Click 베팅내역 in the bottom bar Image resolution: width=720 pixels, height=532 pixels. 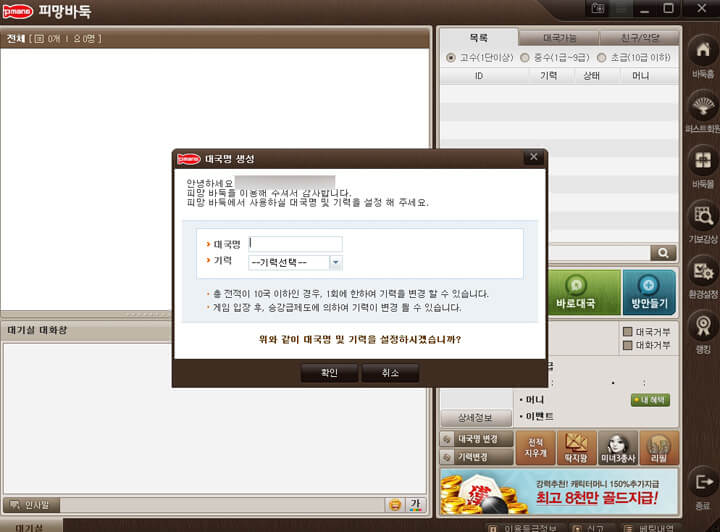649,528
